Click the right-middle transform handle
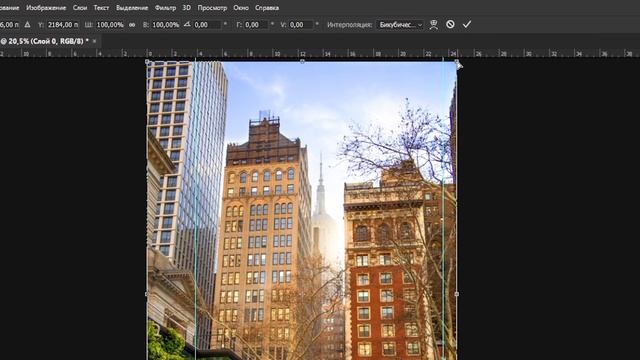Viewport: 640px width, 360px height. tap(457, 294)
